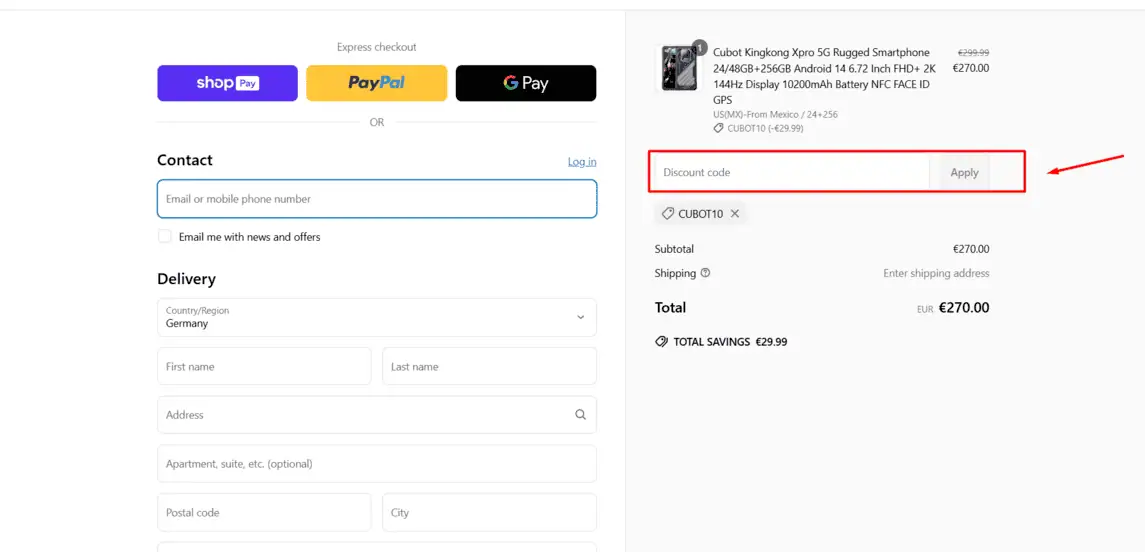
Task: Click the Subtotal €270.00 amount
Action: point(971,249)
